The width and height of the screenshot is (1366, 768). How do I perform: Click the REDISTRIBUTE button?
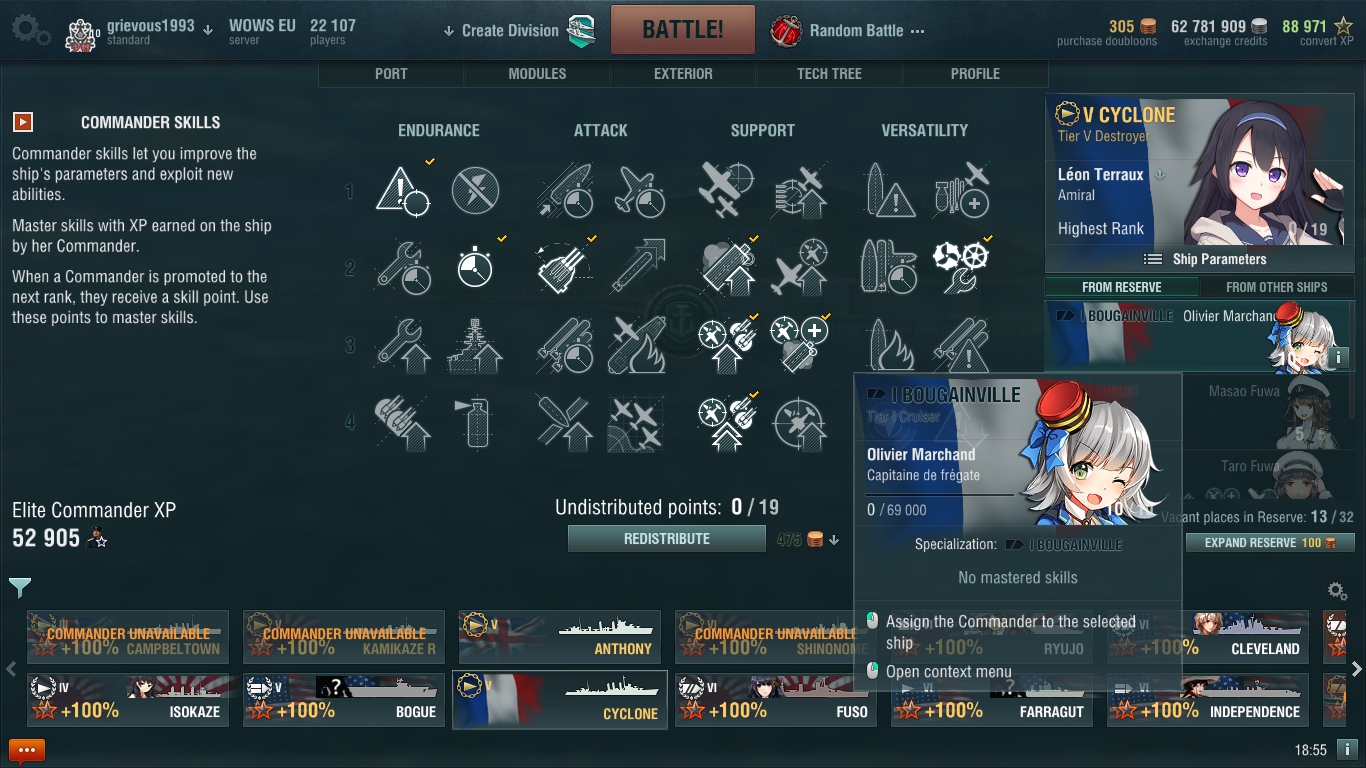(x=667, y=539)
